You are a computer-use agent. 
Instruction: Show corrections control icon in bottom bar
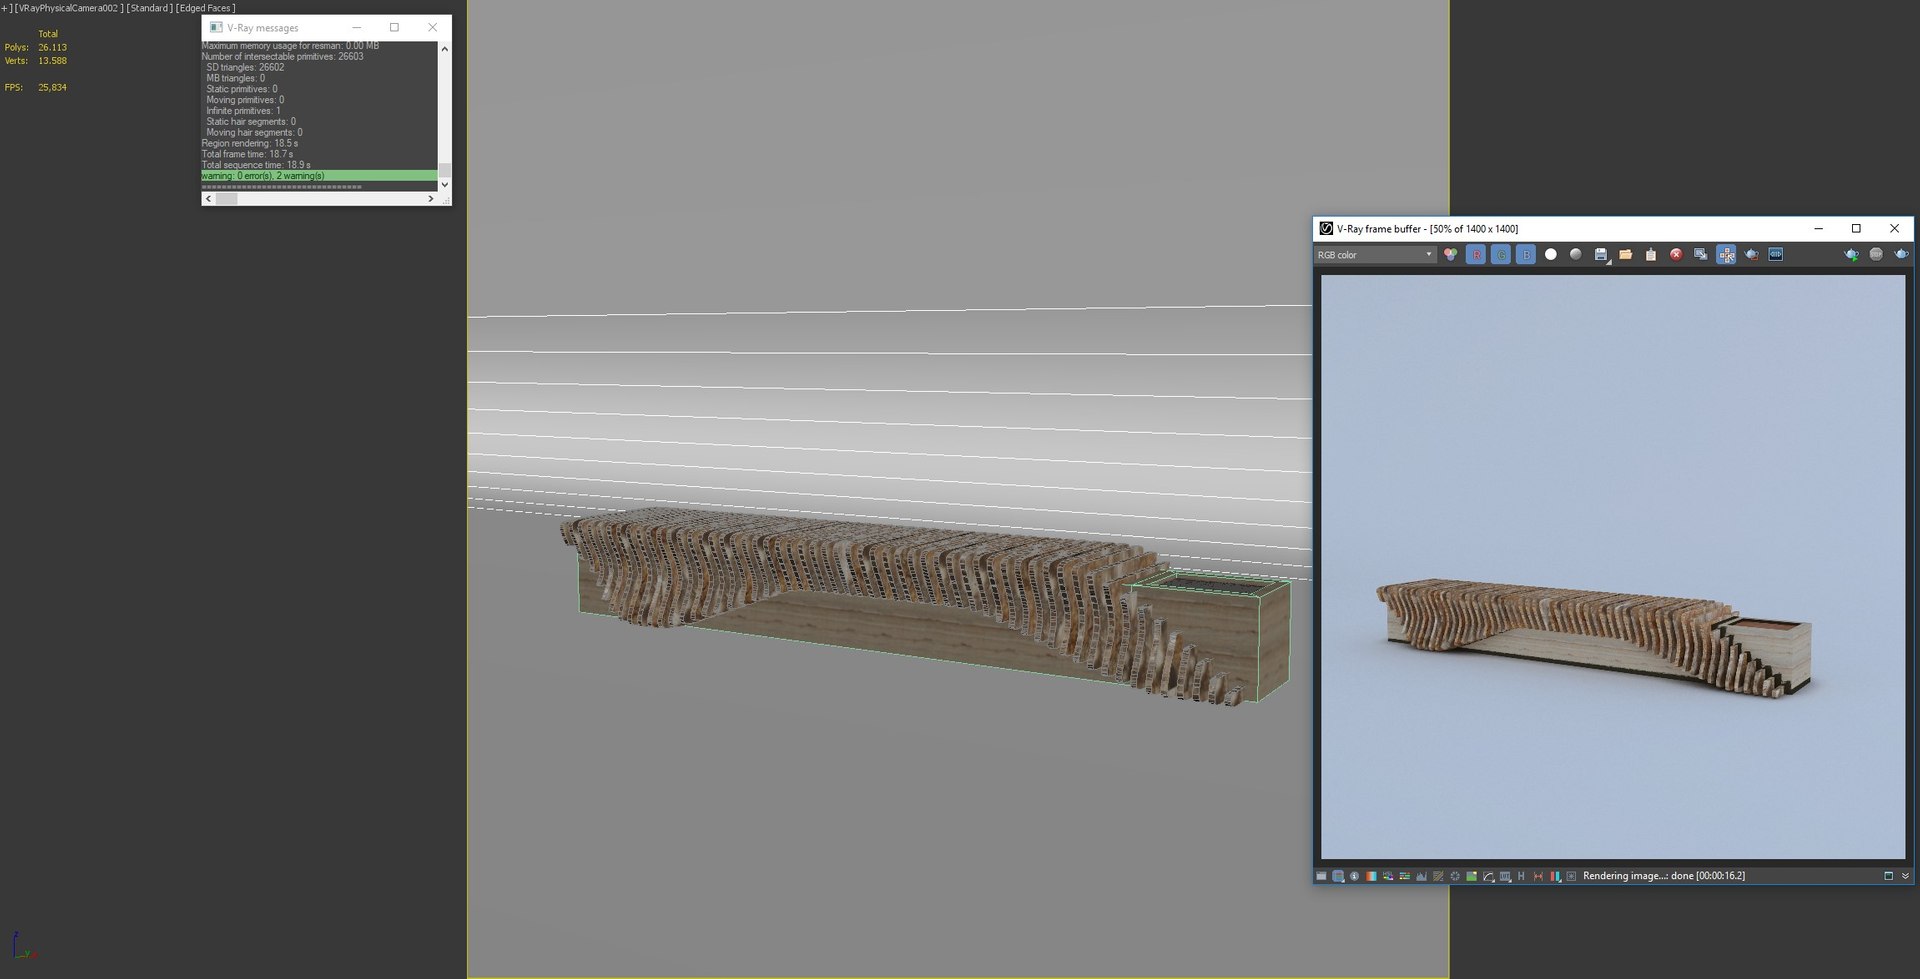click(1321, 876)
